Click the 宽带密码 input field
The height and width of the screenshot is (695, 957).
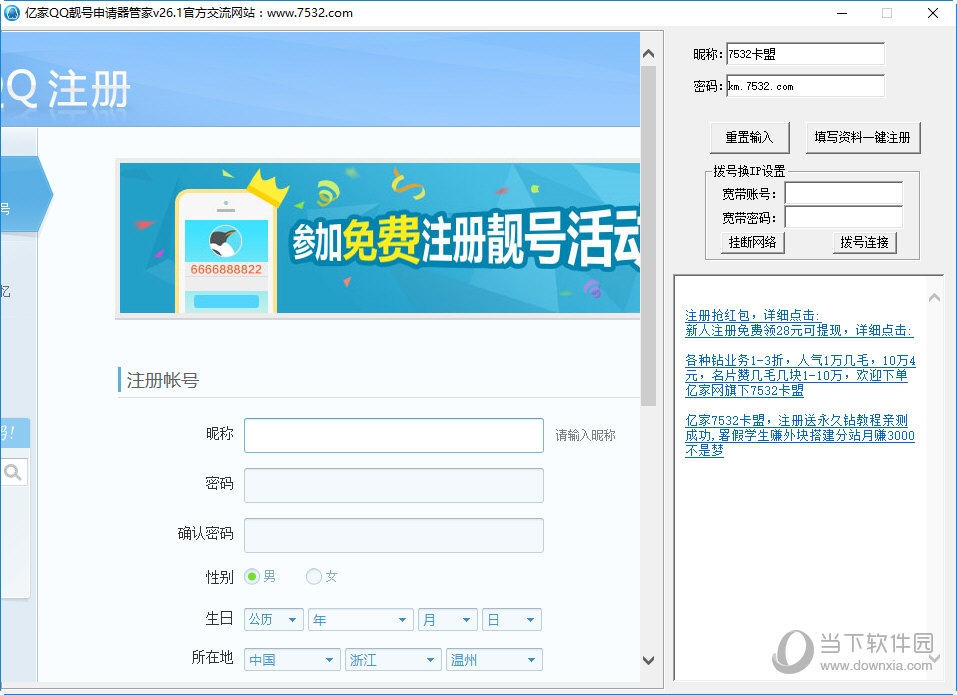coord(843,217)
